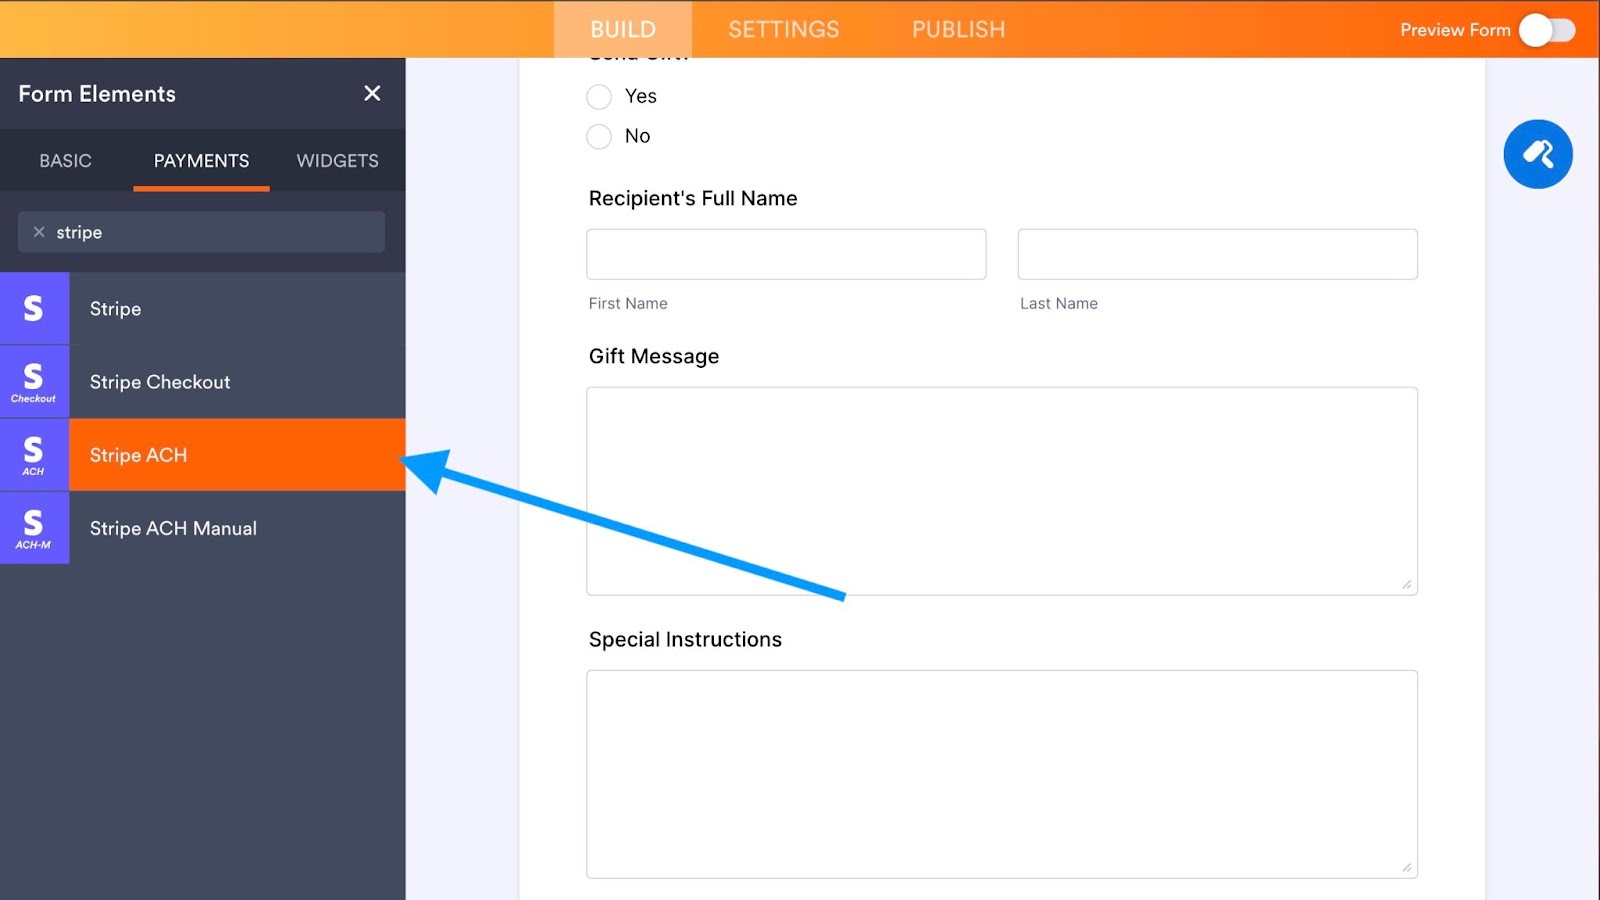Switch to the BASIC elements tab
Image resolution: width=1600 pixels, height=900 pixels.
pos(66,161)
